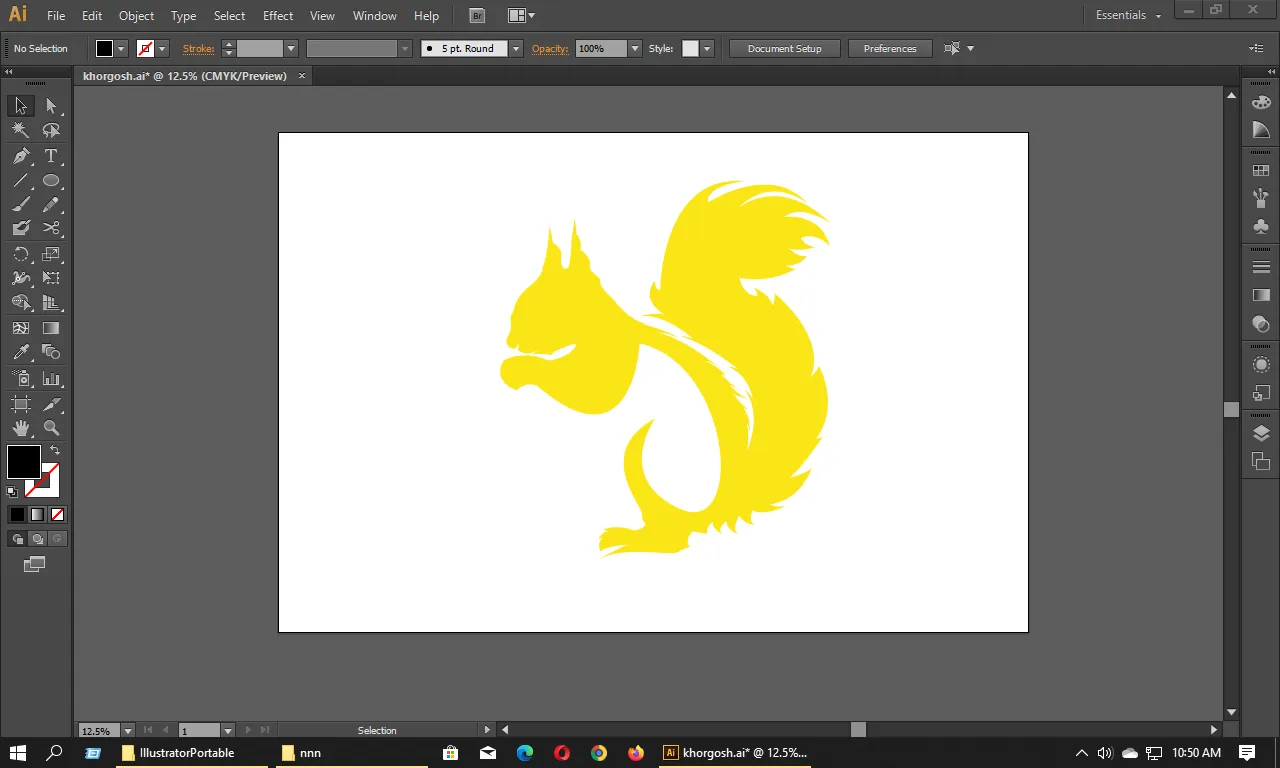Click the Document Setup button
Viewport: 1280px width, 768px height.
point(784,48)
